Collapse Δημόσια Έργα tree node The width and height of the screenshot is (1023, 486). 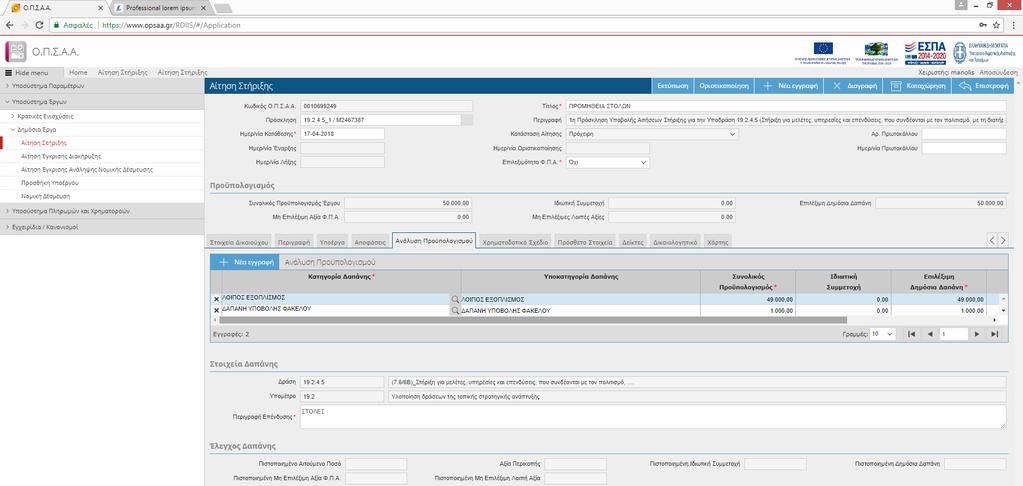35,129
